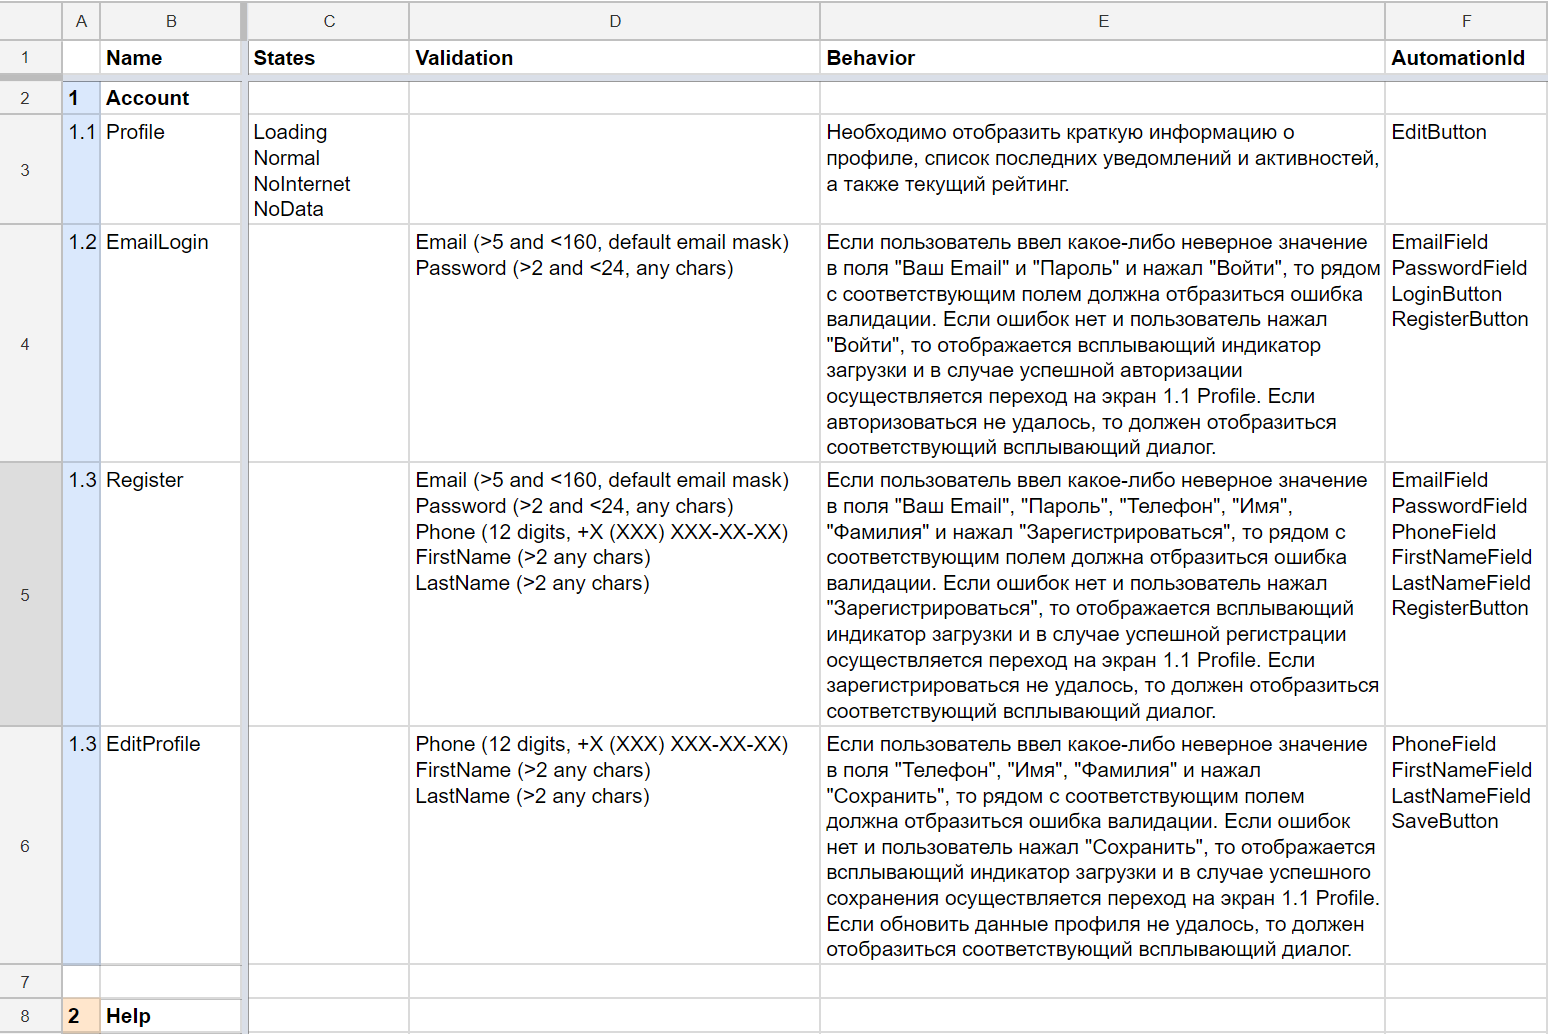Select the 'EditProfile' name cell
The image size is (1548, 1034).
[x=171, y=846]
